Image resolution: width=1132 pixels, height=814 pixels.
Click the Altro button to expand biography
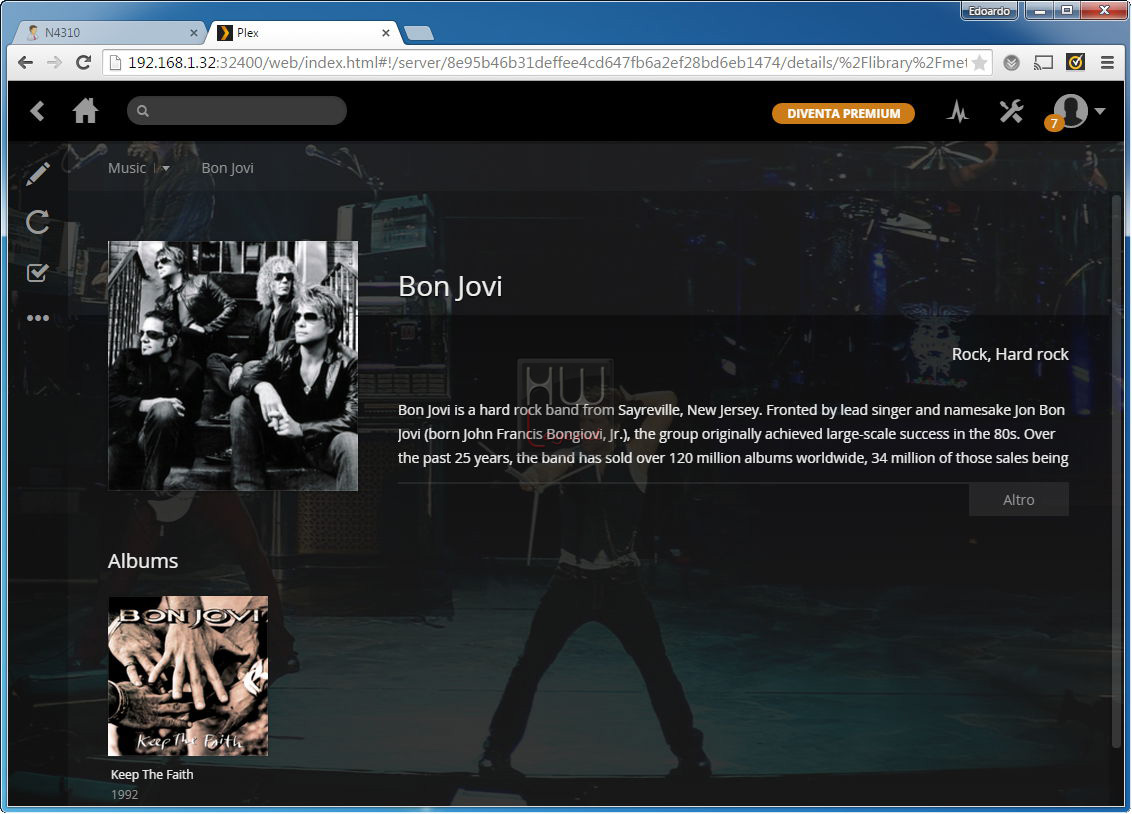coord(1019,500)
